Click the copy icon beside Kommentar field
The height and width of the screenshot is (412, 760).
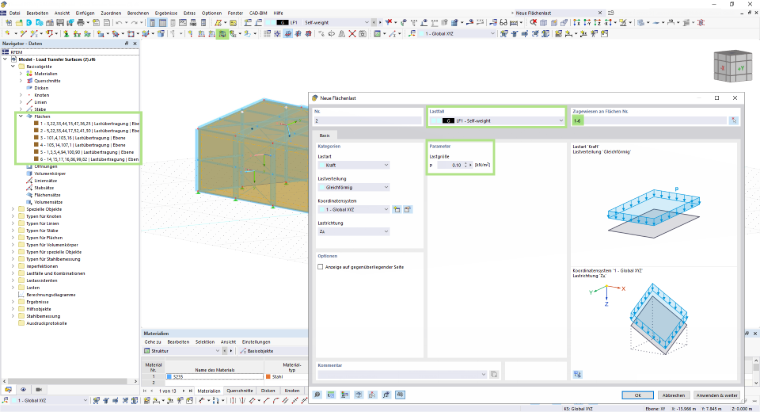pos(494,374)
